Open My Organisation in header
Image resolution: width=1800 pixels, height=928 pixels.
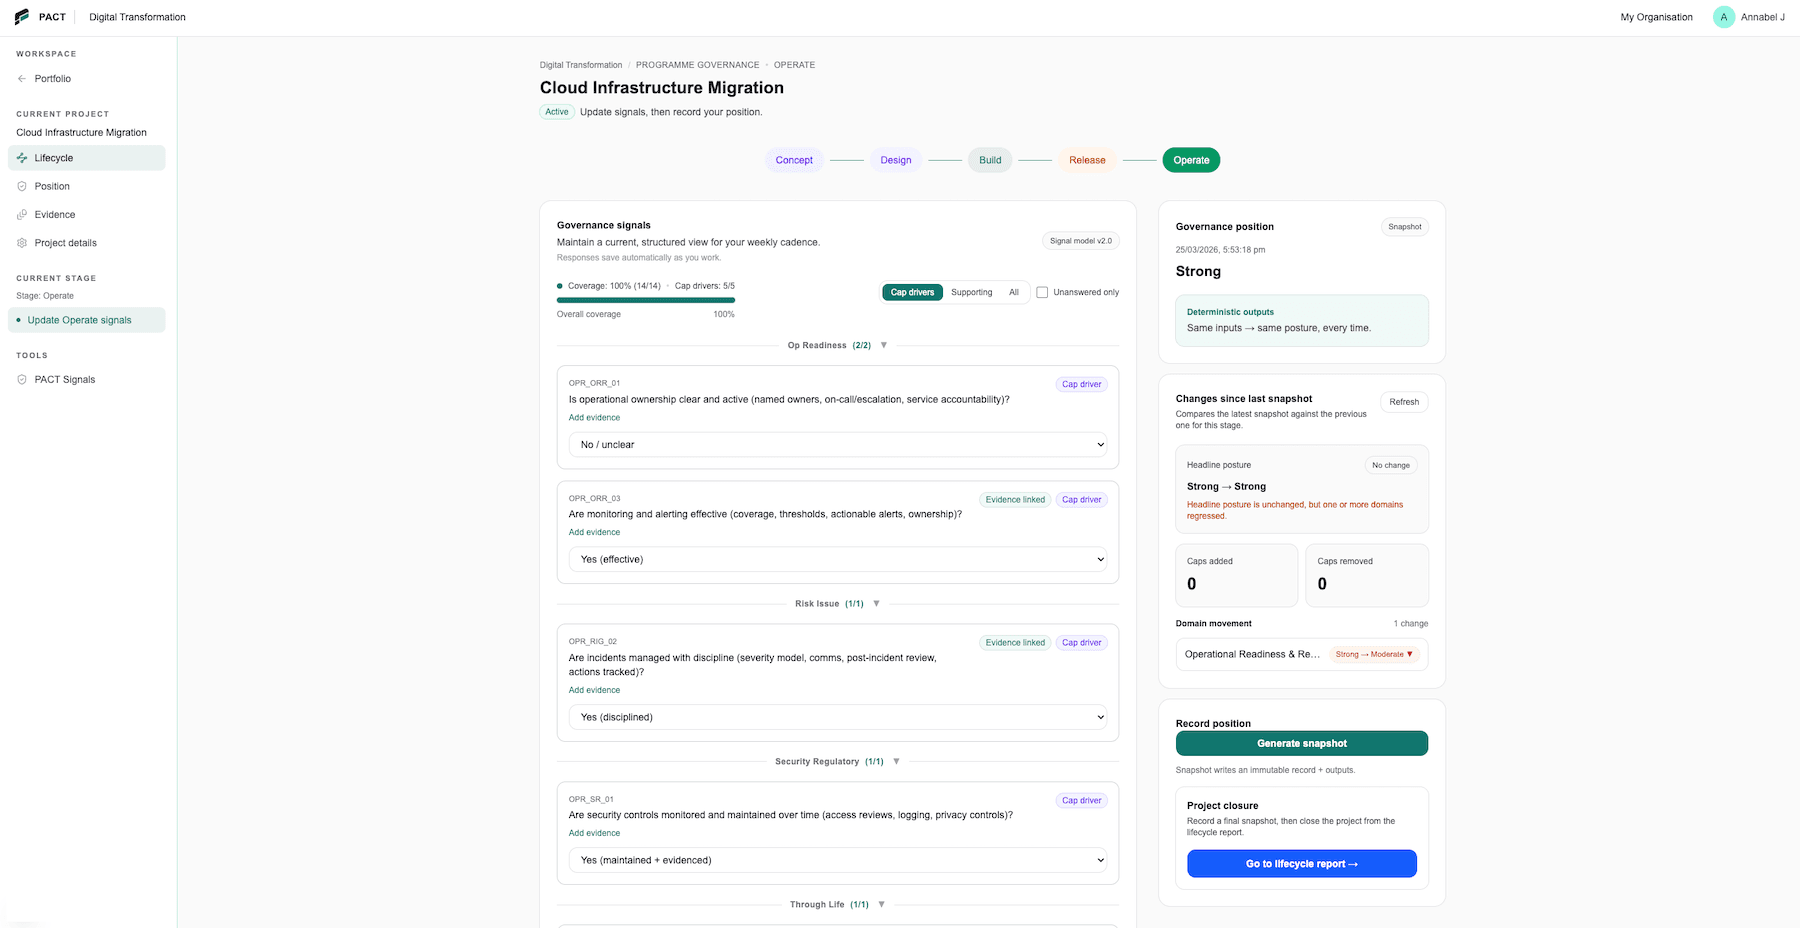coord(1656,17)
